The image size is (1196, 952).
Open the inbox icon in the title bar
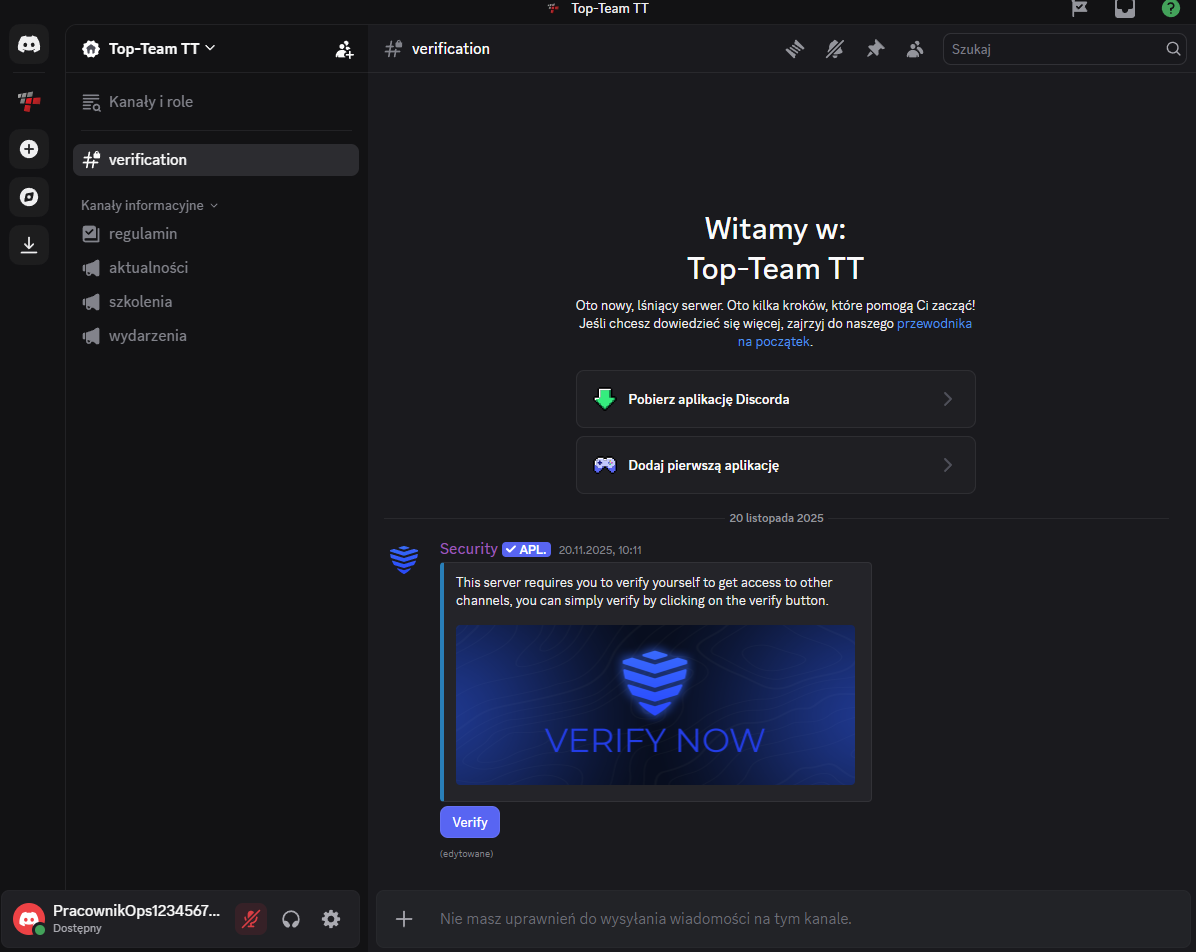(x=1125, y=8)
